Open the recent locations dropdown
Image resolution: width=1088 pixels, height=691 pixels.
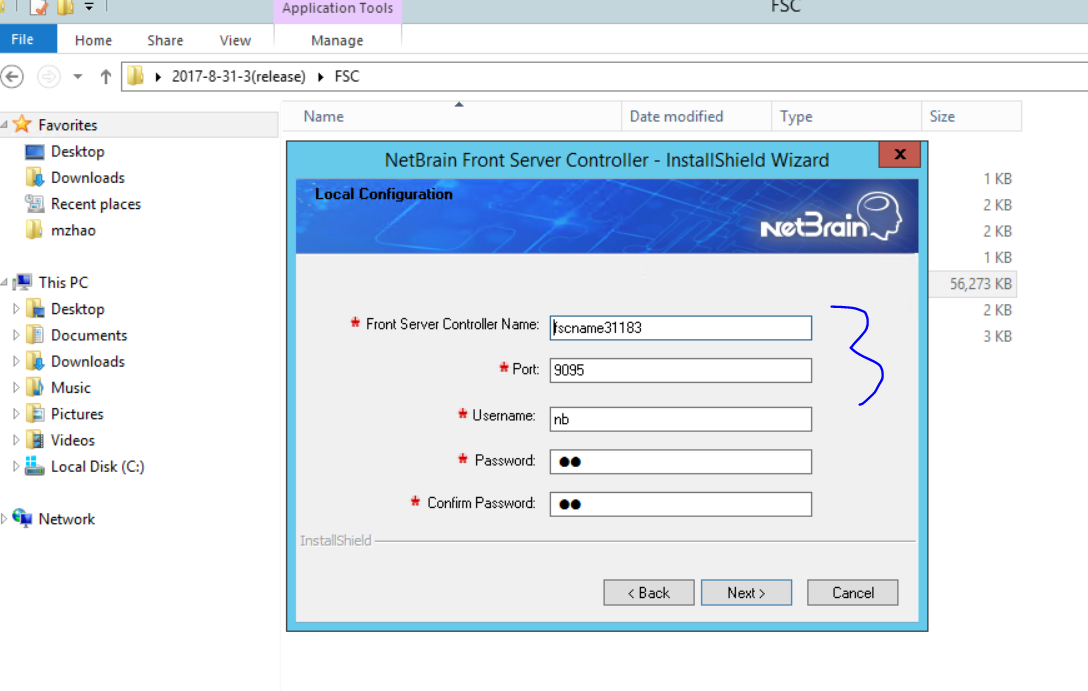(x=78, y=76)
